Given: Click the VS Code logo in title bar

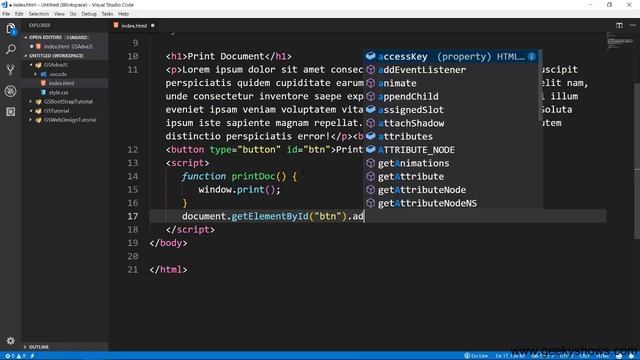Looking at the screenshot, I should coord(4,4).
